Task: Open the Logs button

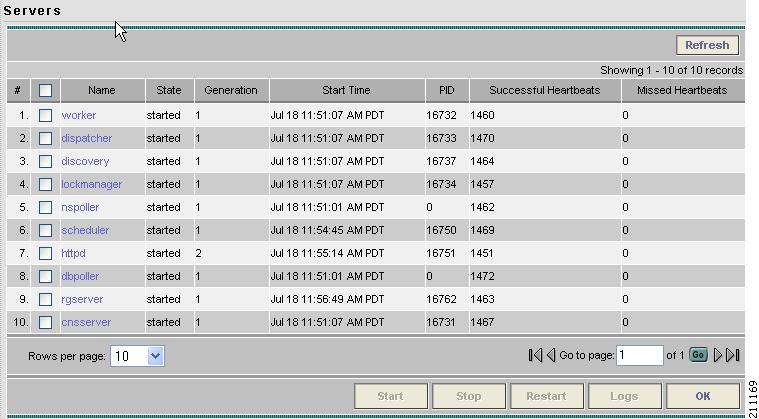Action: click(x=624, y=396)
